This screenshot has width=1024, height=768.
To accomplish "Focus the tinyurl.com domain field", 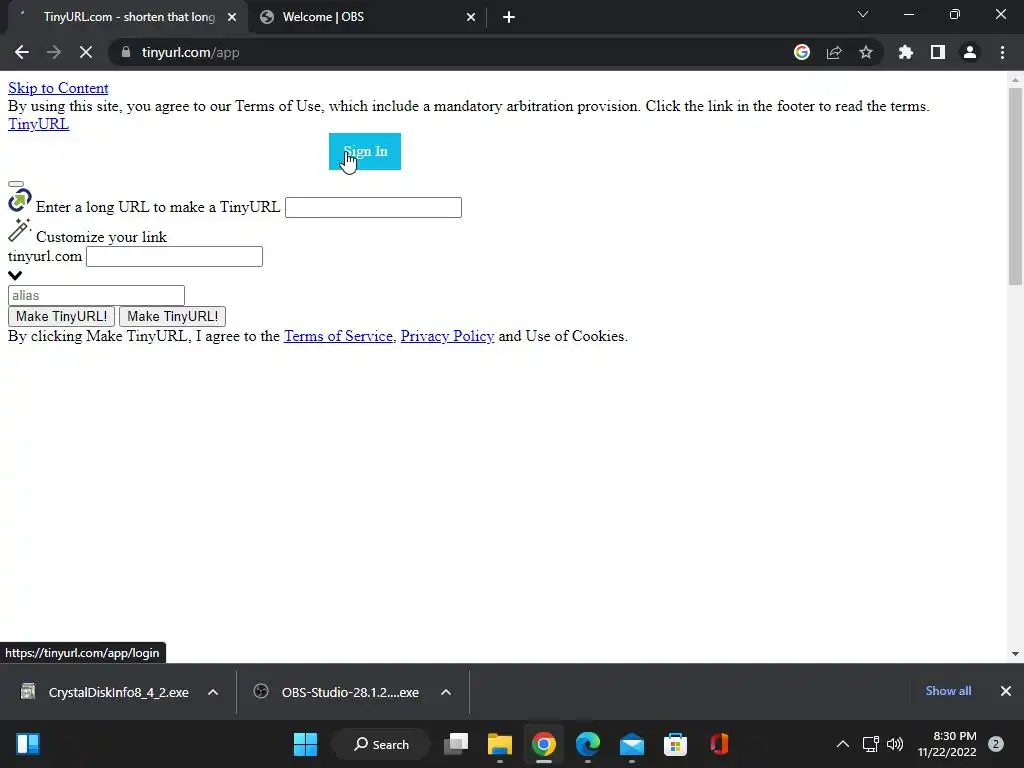I will [174, 257].
